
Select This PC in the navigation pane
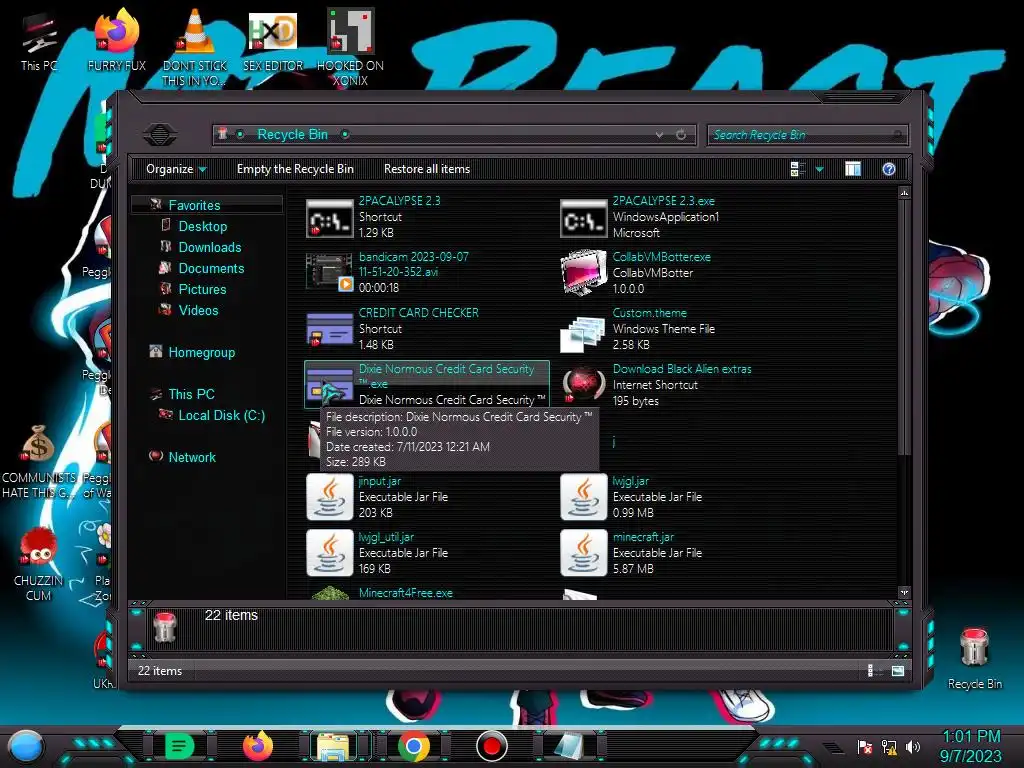(x=191, y=394)
